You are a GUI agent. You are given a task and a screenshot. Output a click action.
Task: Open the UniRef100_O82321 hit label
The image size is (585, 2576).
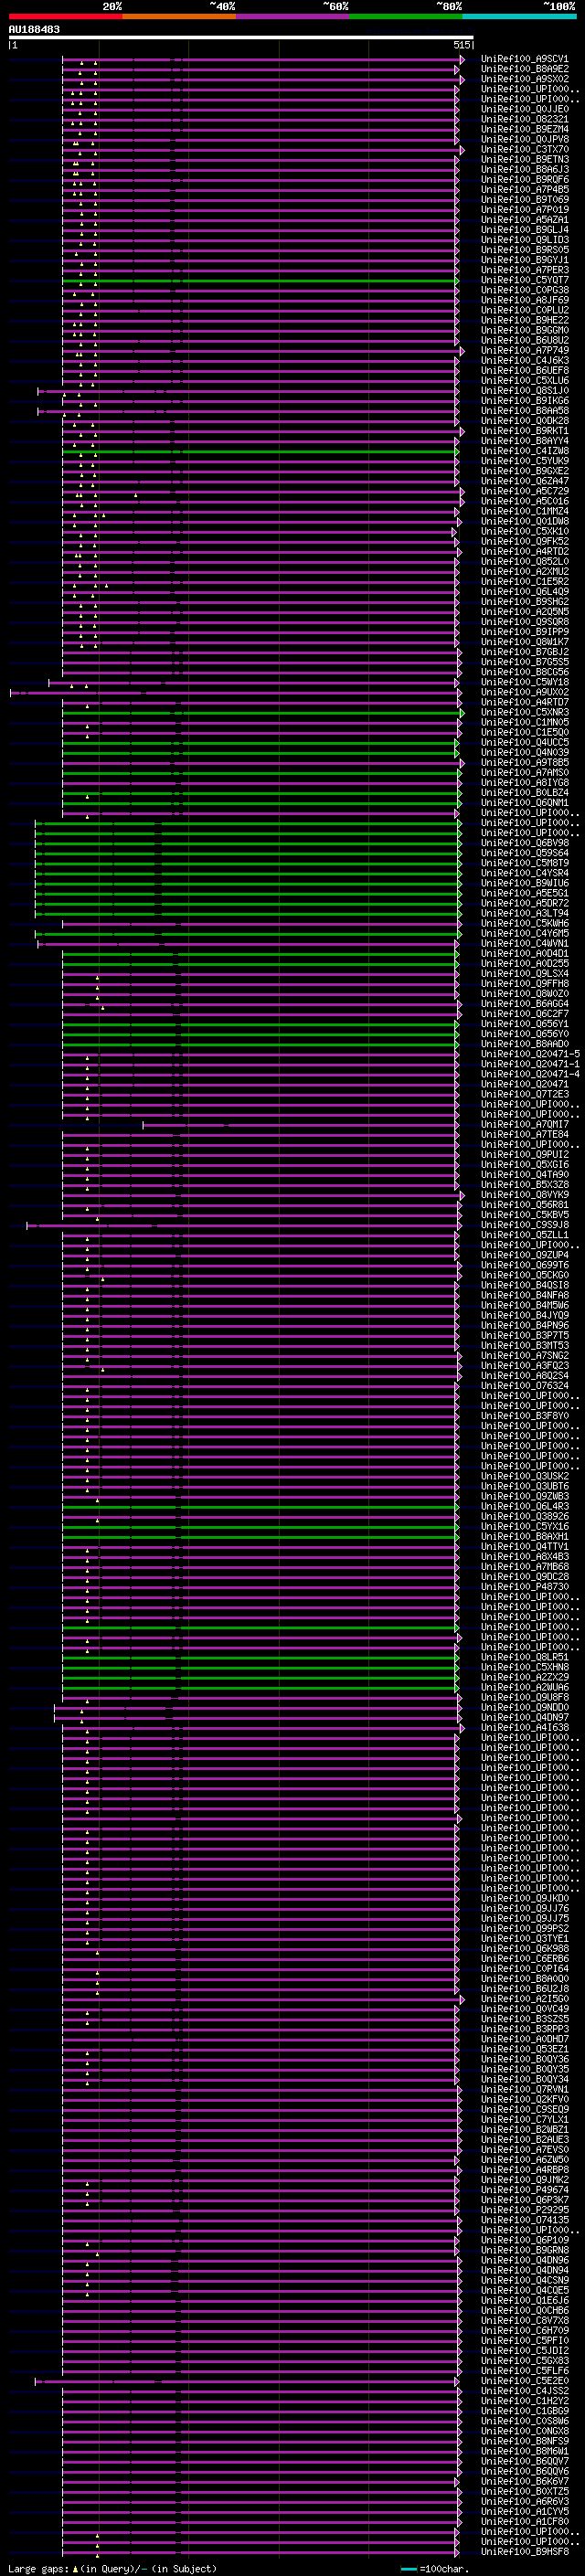coord(525,119)
